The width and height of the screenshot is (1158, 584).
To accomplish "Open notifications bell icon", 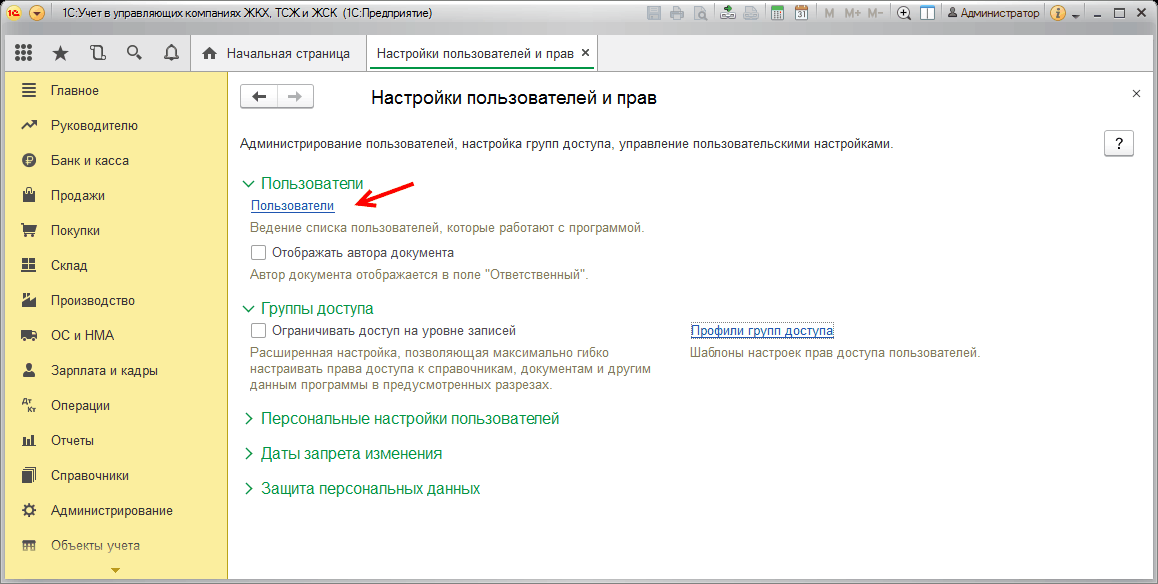I will point(171,53).
